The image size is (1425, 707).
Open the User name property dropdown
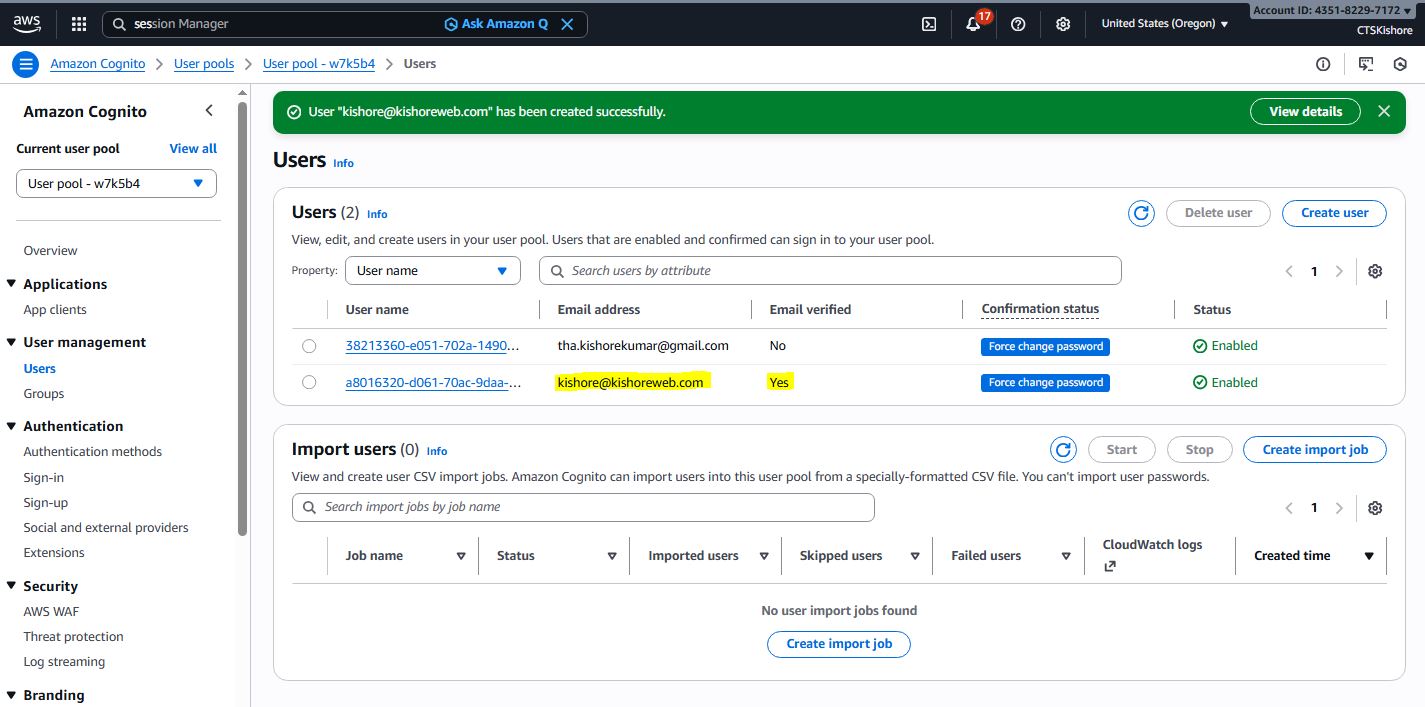[432, 271]
